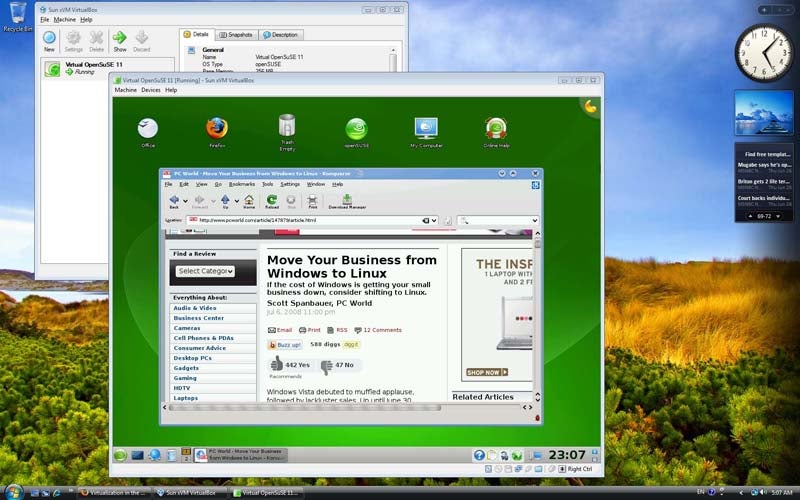The image size is (800, 500).
Task: Click Konqueror's Print icon
Action: click(312, 199)
